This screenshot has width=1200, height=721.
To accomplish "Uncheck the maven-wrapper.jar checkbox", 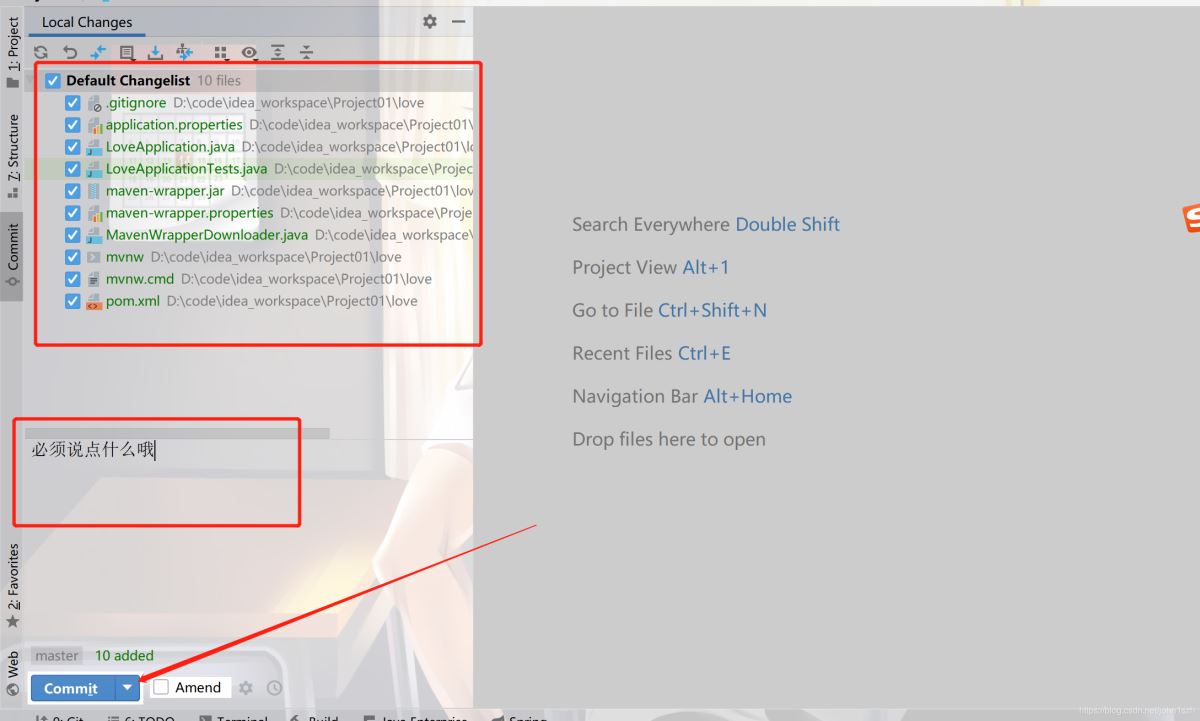I will tap(72, 191).
